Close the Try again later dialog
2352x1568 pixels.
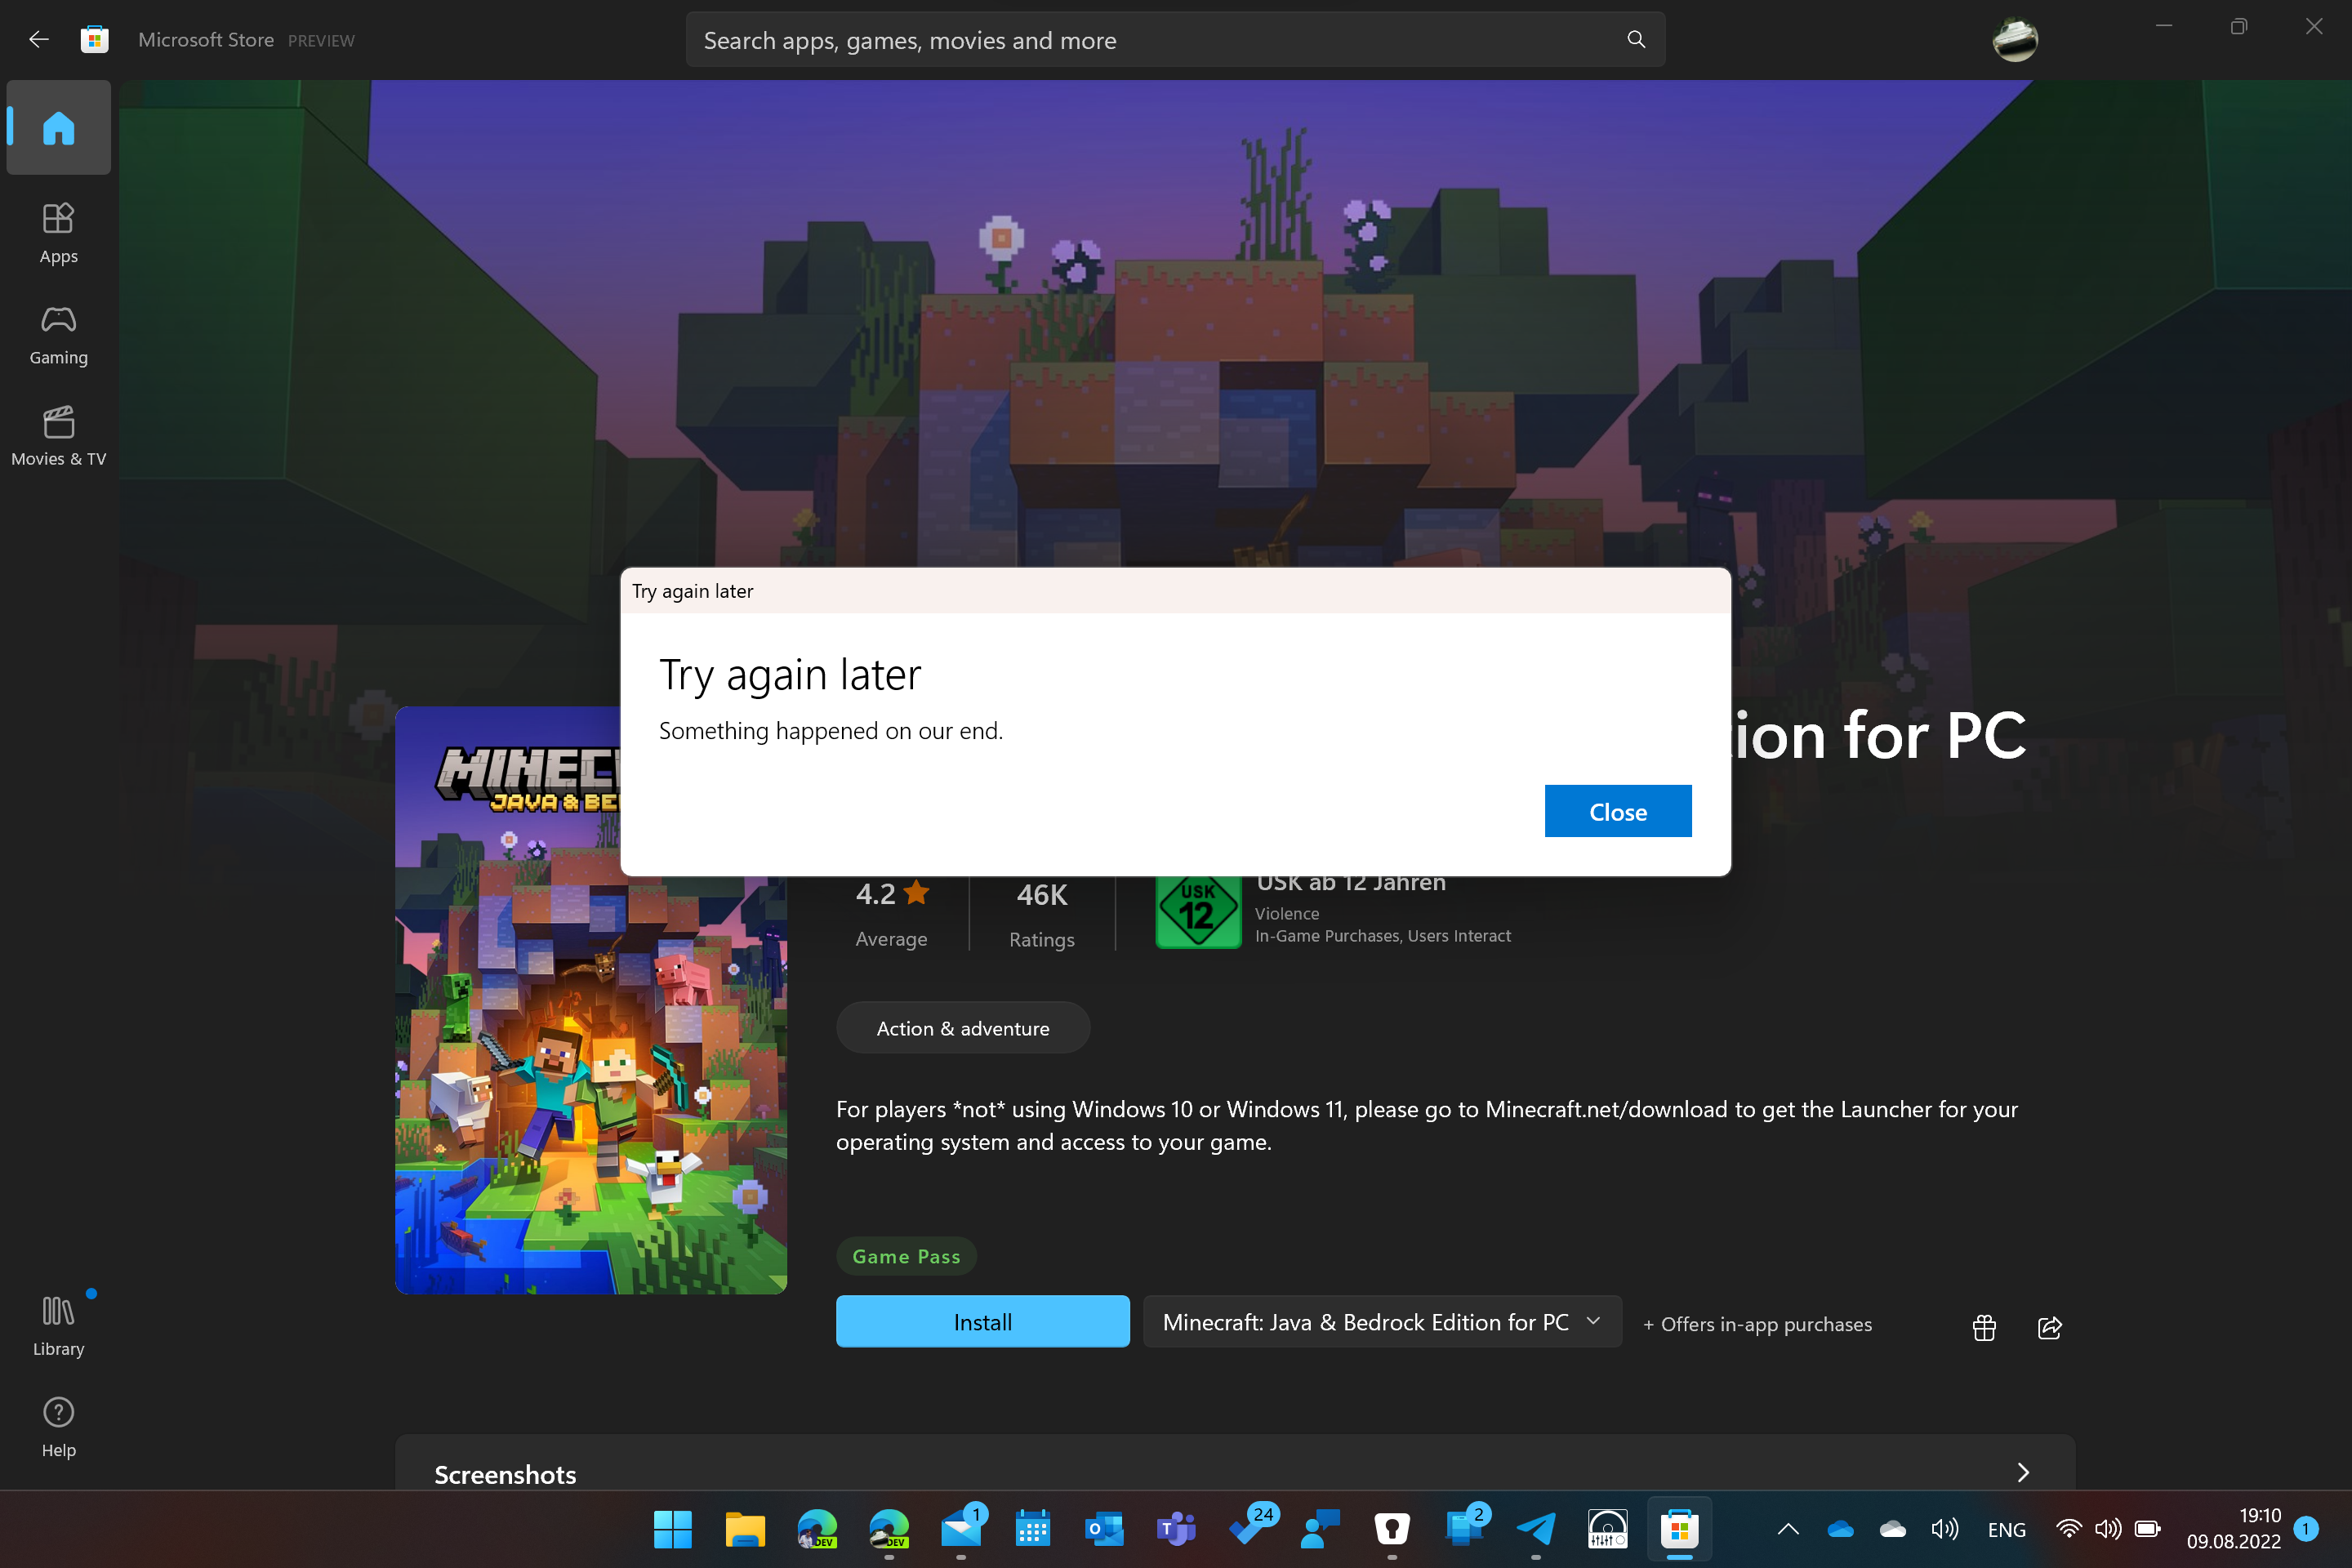point(1617,811)
